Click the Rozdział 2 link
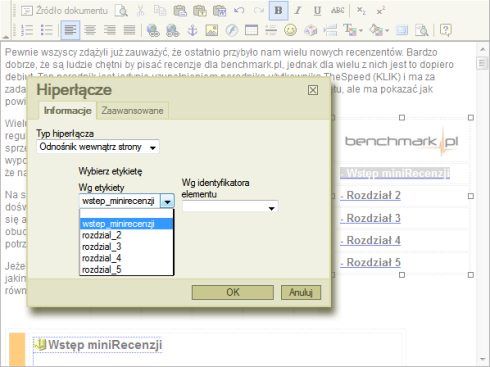Screen dimensions: 490x367 pos(370,195)
